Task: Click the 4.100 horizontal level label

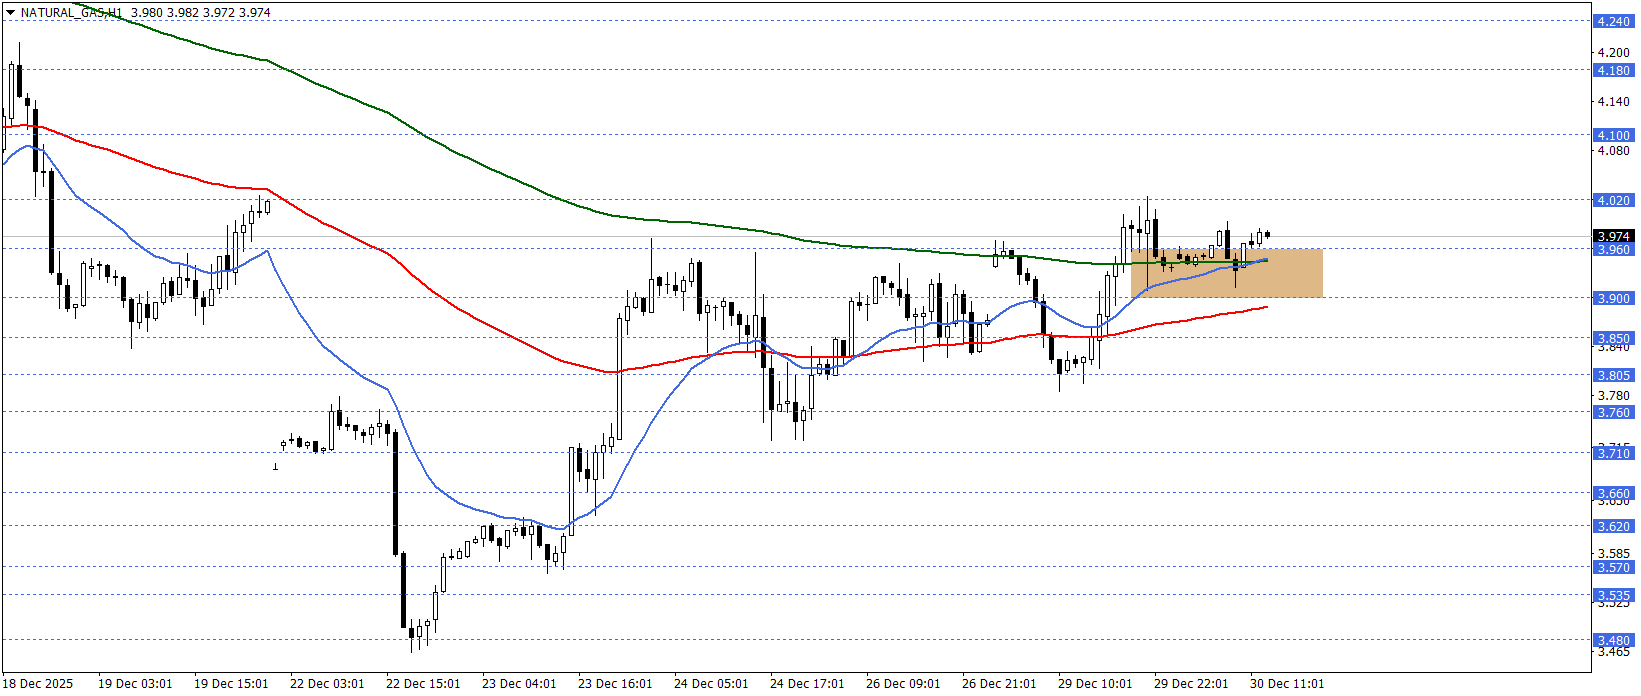Action: coord(1613,135)
